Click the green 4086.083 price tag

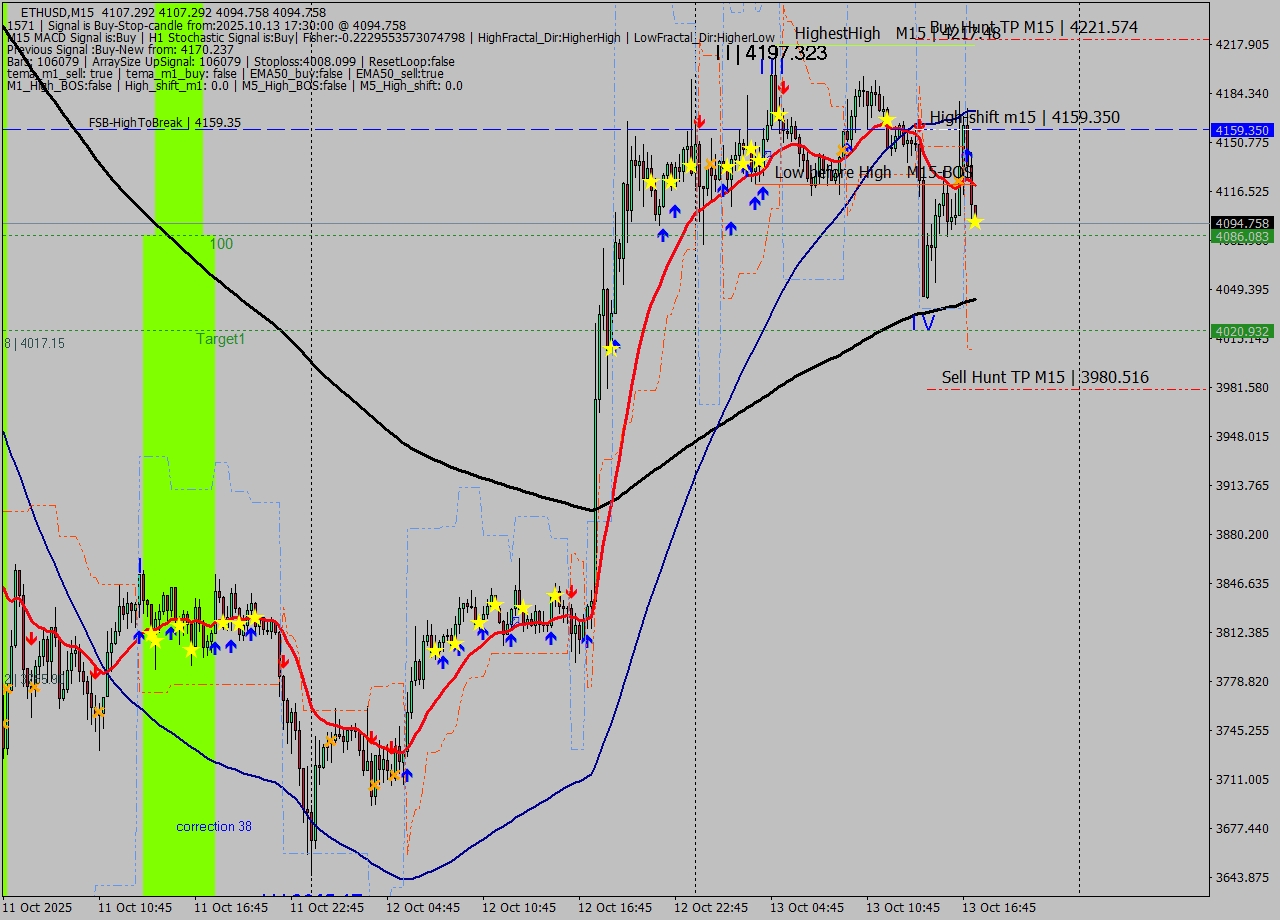coord(1241,237)
